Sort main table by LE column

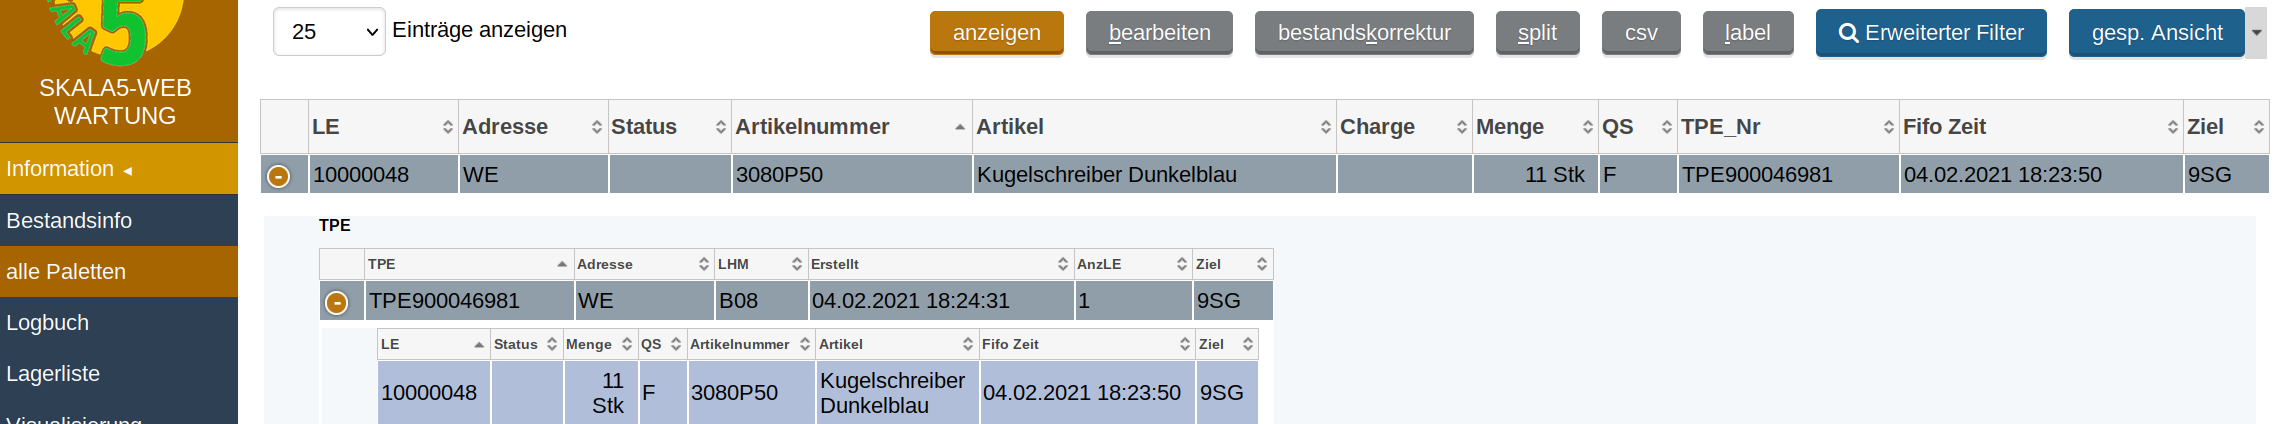click(x=382, y=127)
